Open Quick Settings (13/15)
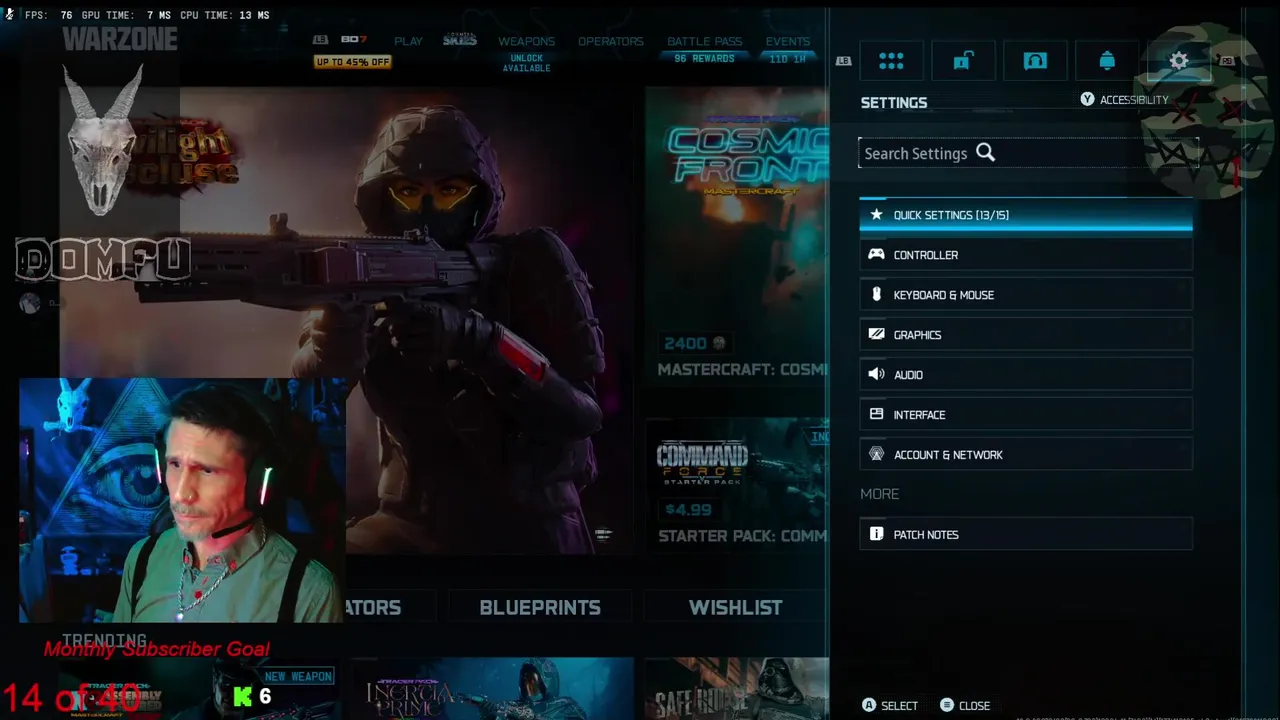Viewport: 1280px width, 720px height. (1026, 215)
